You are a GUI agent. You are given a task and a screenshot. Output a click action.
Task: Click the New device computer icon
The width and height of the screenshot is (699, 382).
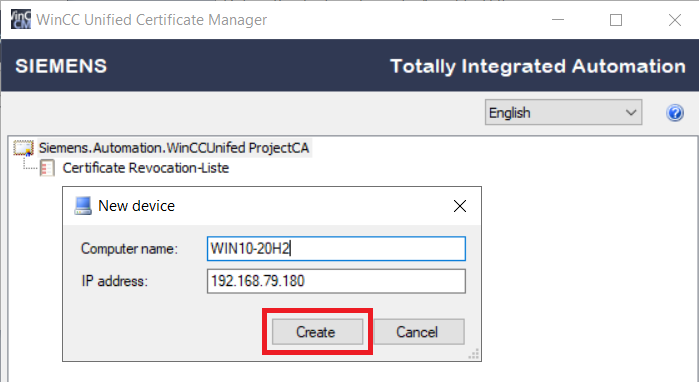pos(83,206)
